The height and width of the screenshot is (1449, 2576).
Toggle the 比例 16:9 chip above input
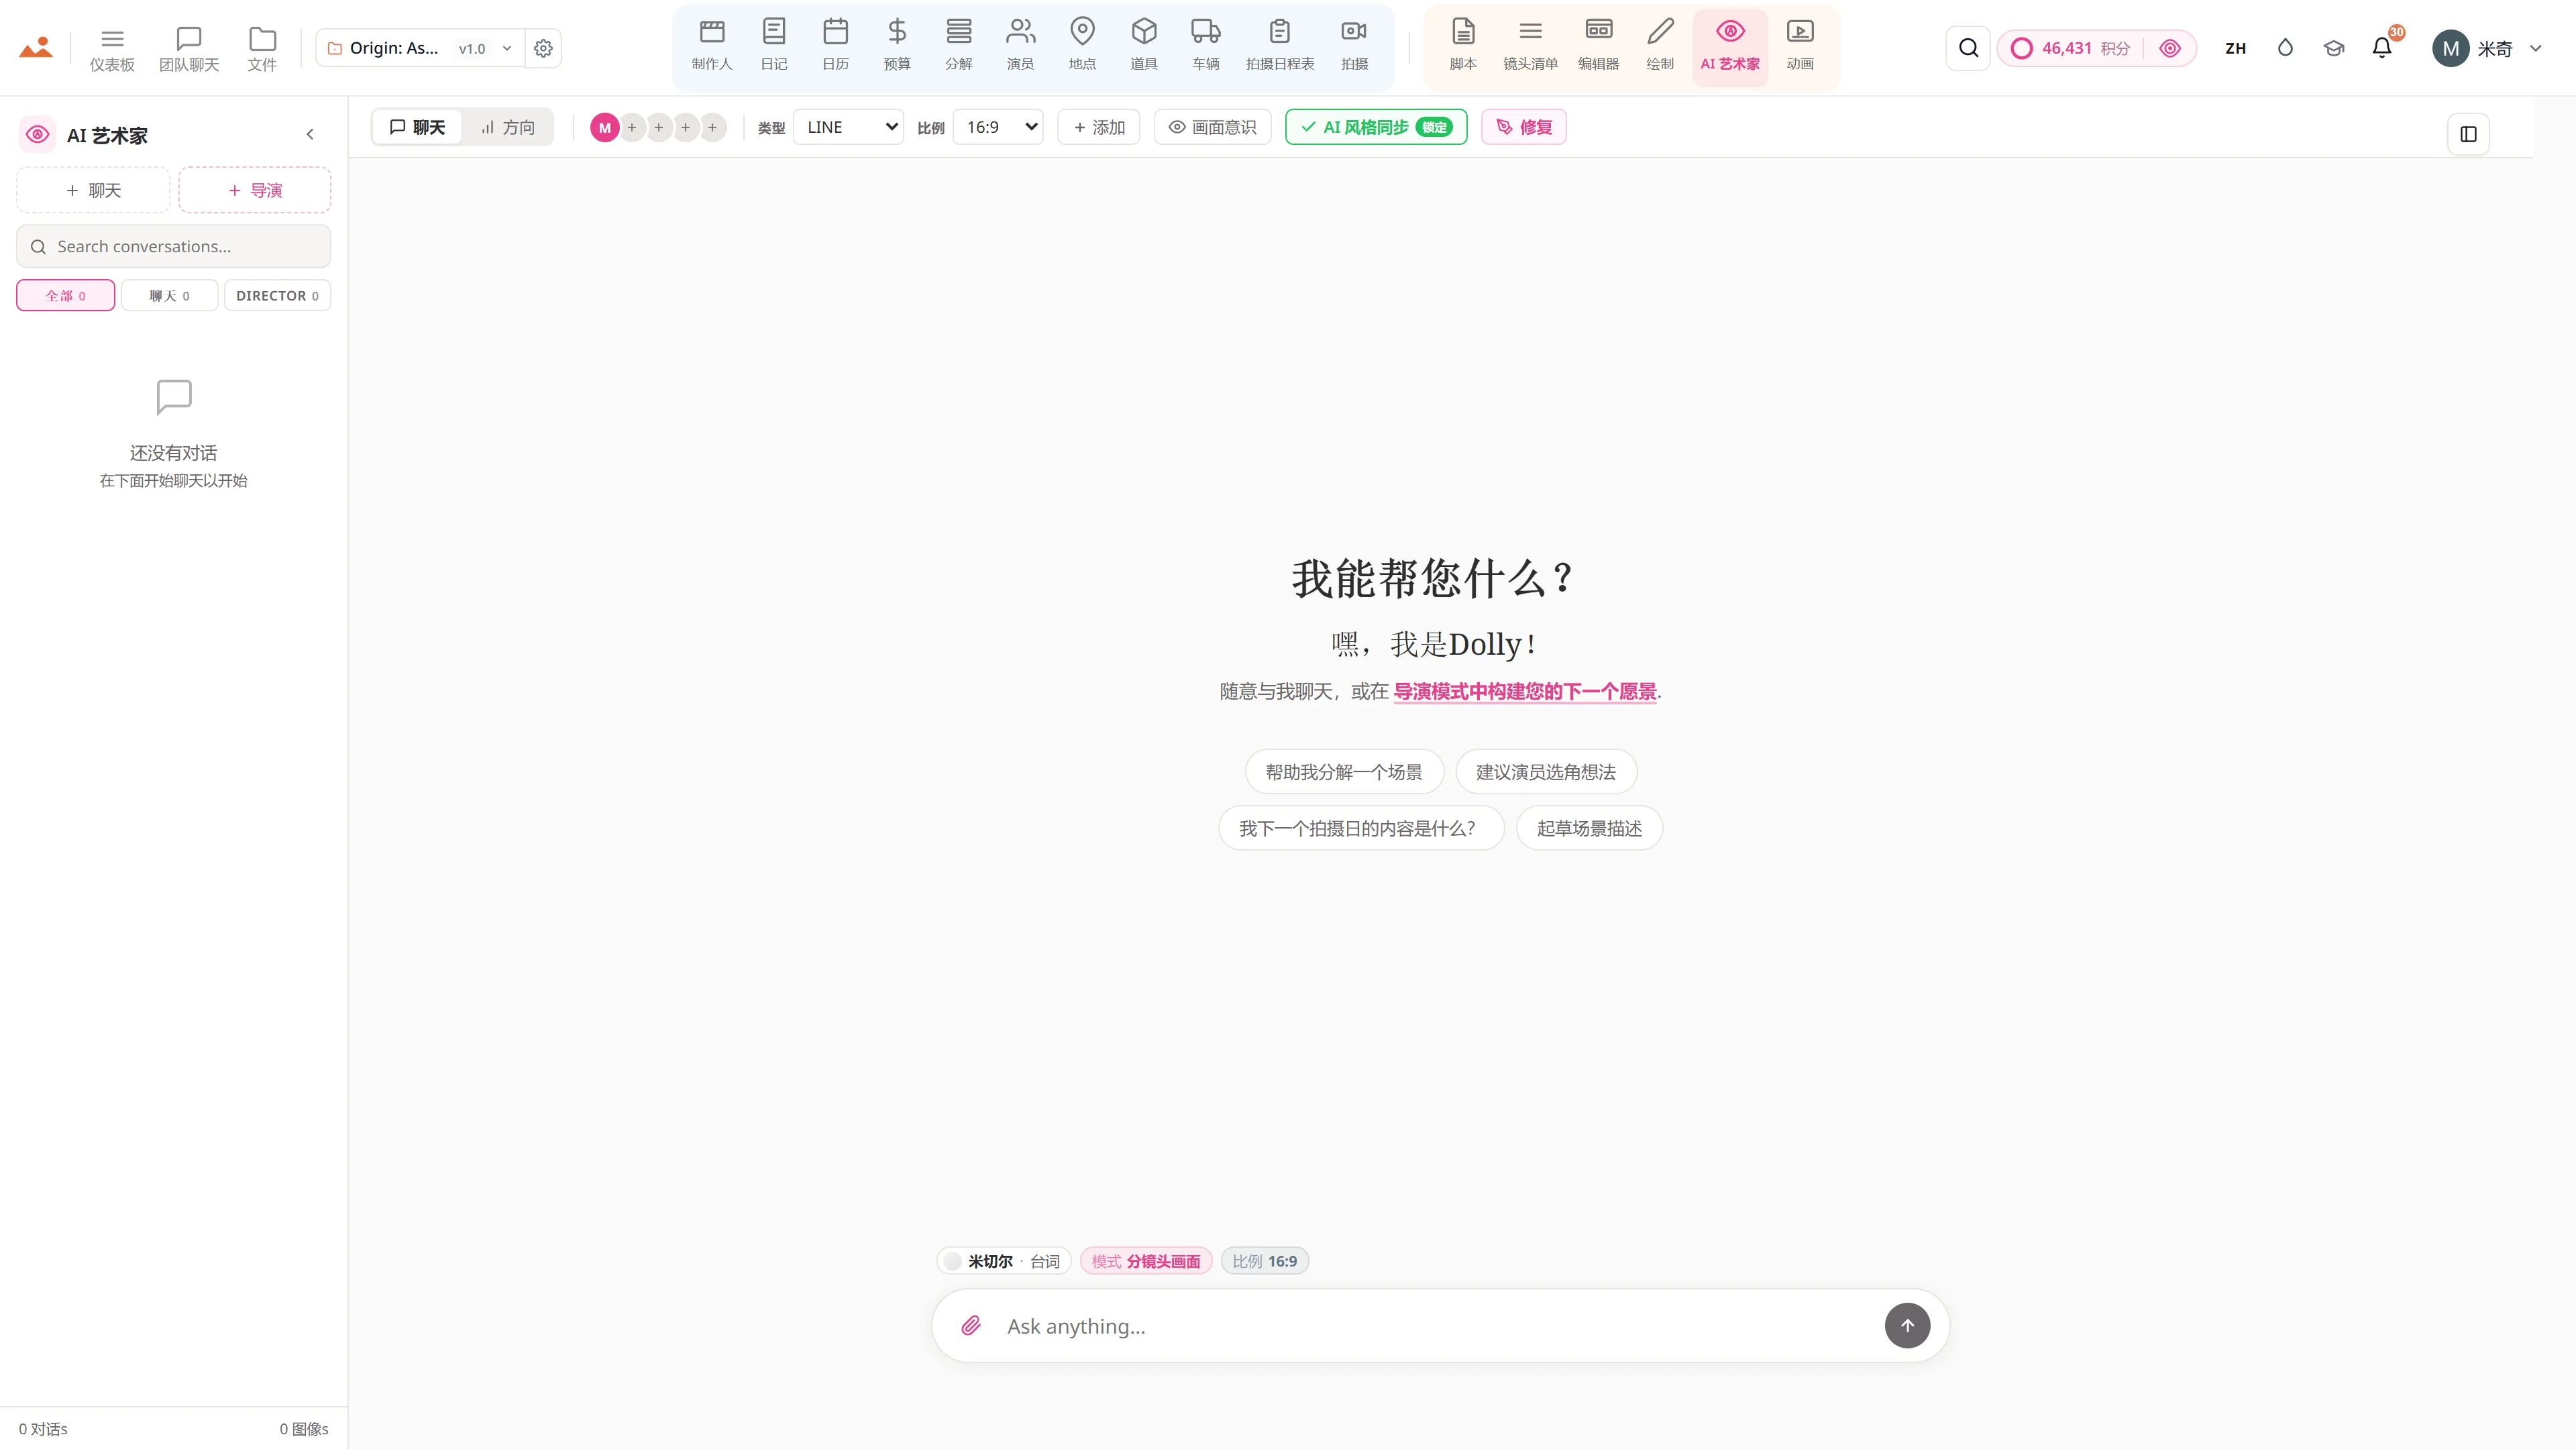1265,1261
